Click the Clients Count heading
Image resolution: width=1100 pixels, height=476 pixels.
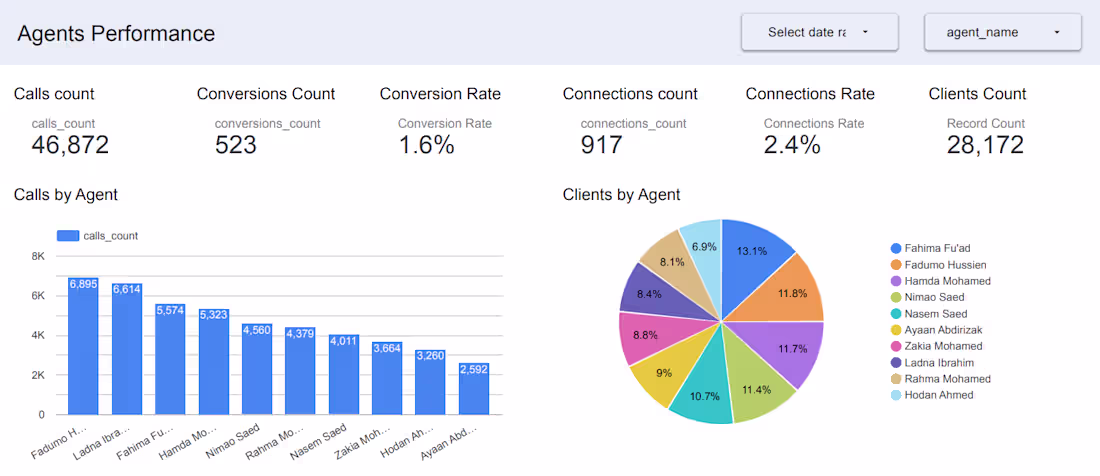pos(977,94)
